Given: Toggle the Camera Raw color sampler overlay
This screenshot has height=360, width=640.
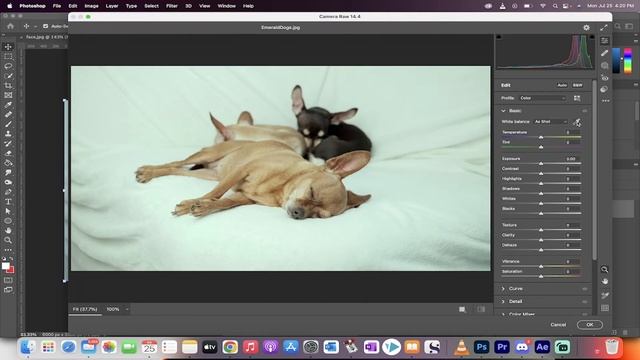Looking at the screenshot, I should point(605,295).
